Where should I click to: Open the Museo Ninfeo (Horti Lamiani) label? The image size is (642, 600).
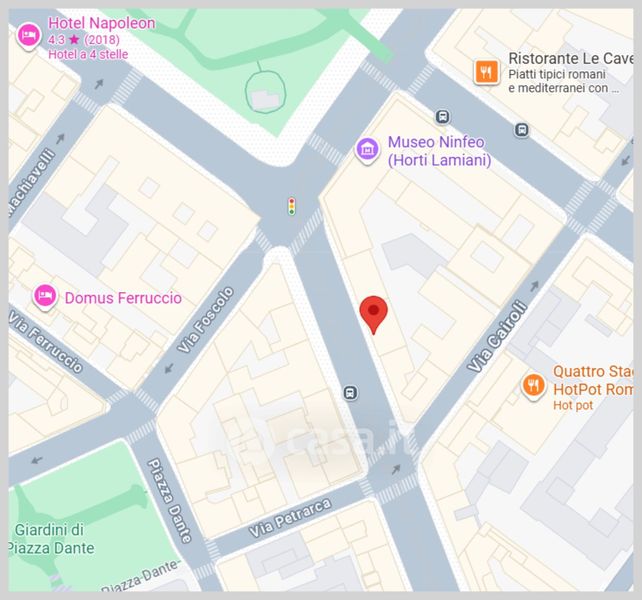pyautogui.click(x=439, y=151)
